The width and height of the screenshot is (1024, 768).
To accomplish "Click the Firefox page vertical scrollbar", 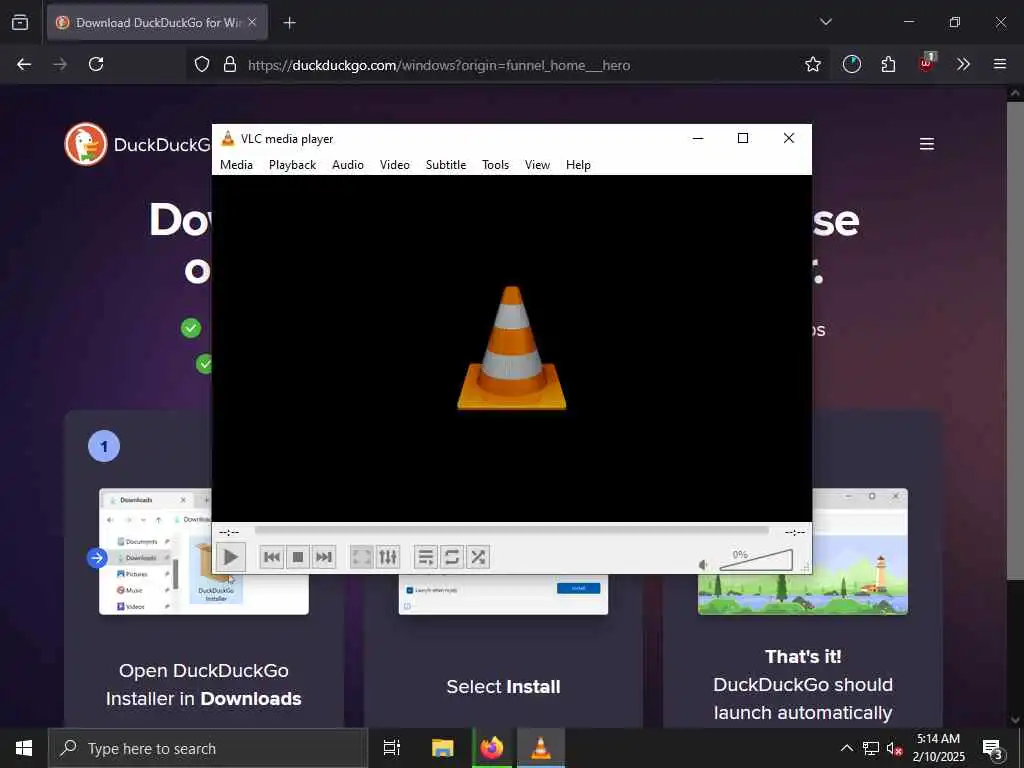I will coord(1014,340).
